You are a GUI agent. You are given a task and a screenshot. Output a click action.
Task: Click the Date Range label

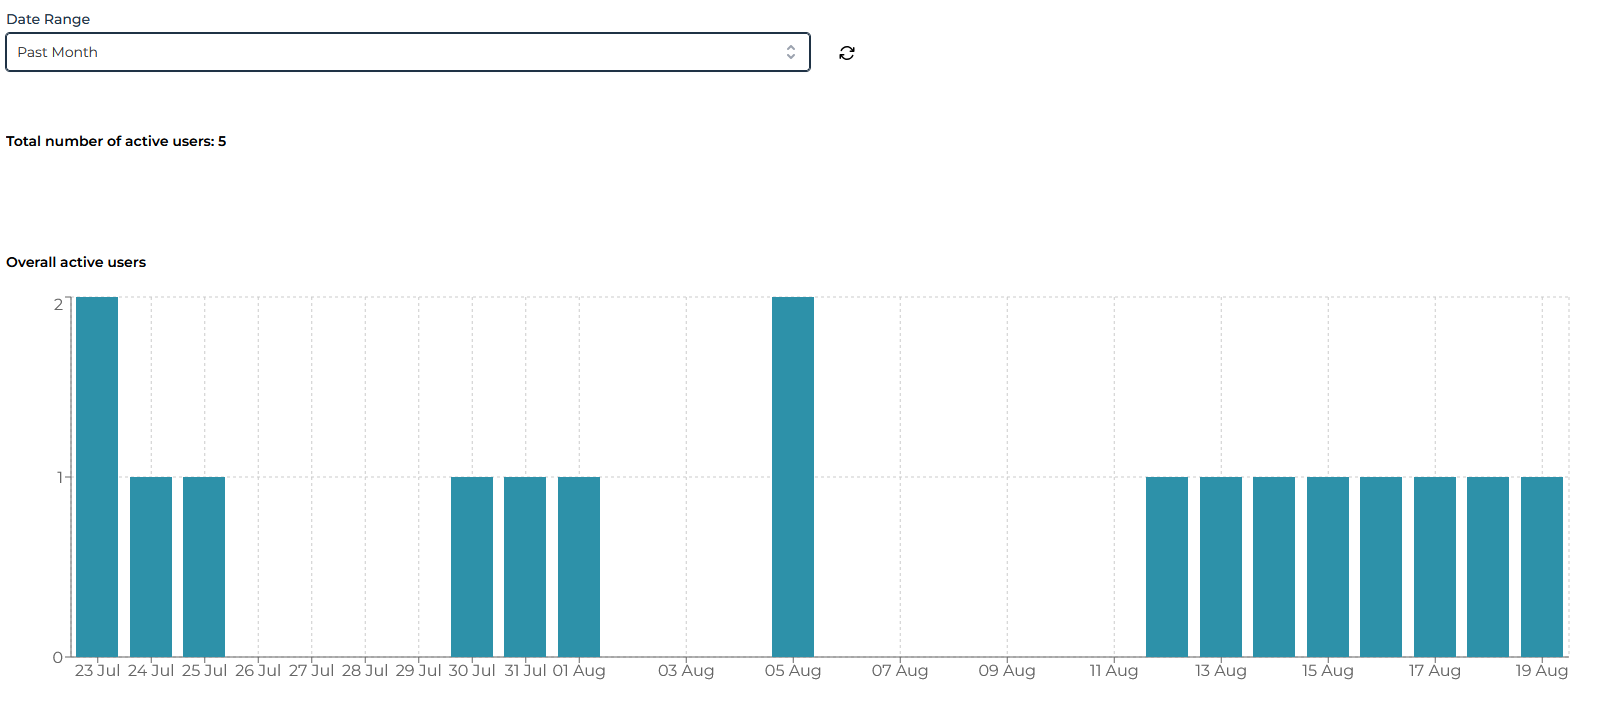[x=48, y=19]
